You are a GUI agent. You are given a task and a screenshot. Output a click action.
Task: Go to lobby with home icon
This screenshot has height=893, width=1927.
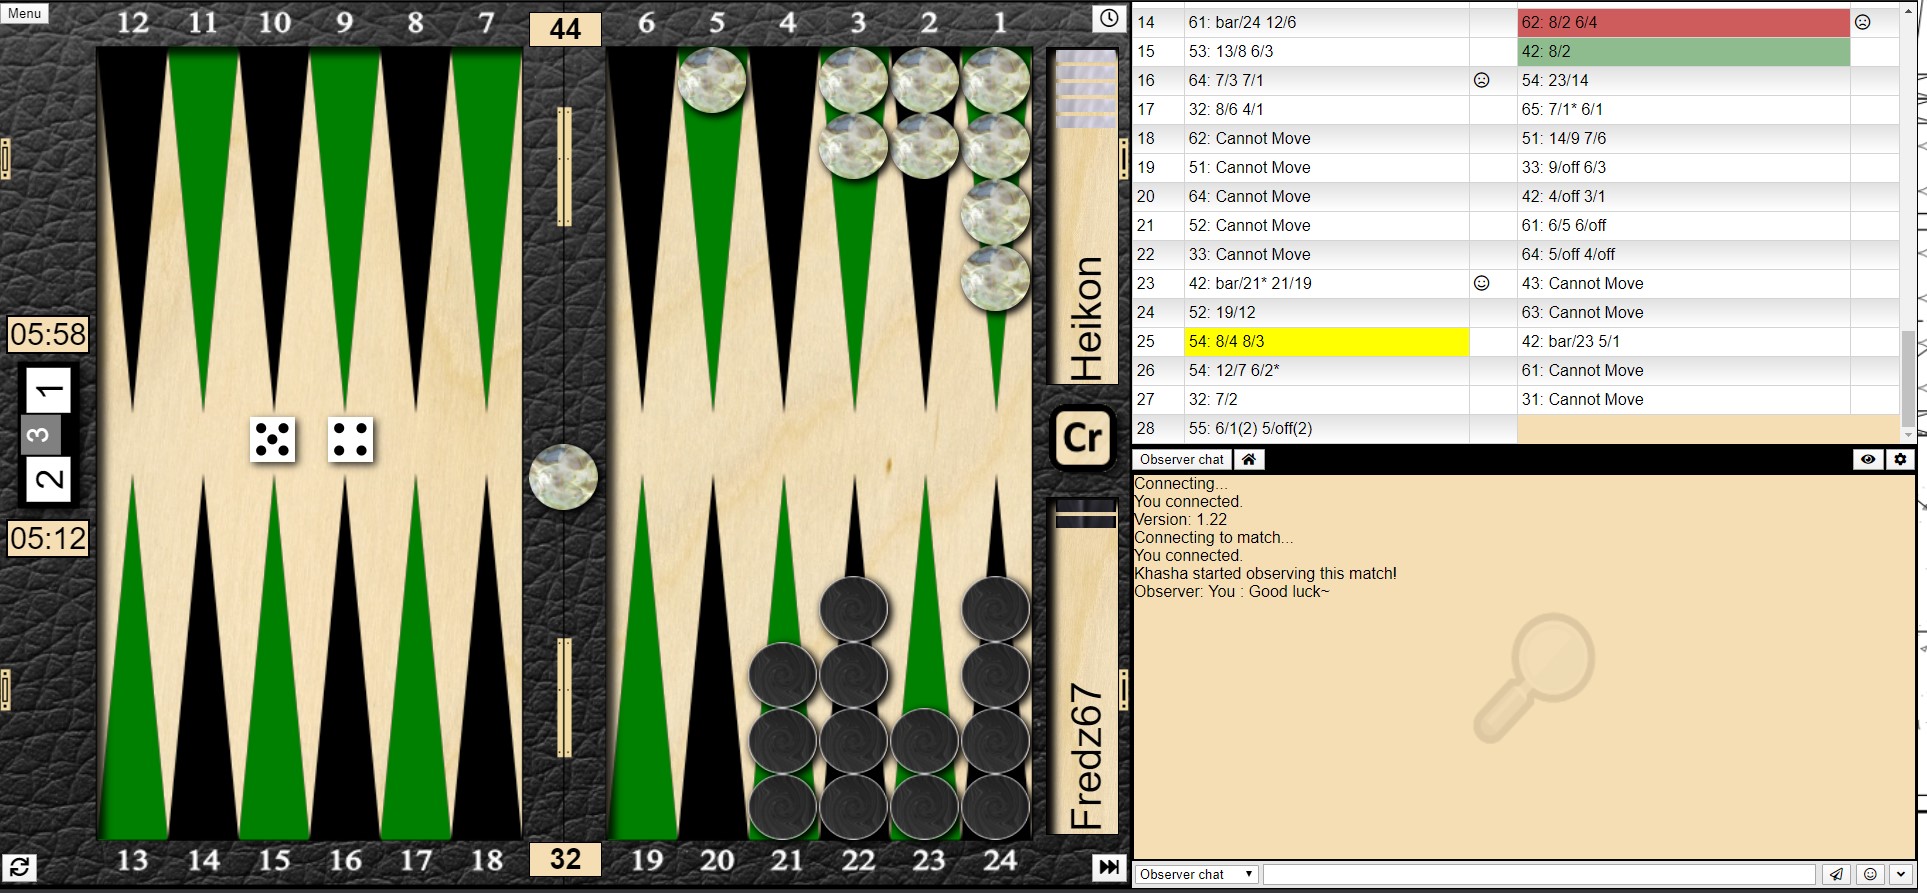(1249, 459)
